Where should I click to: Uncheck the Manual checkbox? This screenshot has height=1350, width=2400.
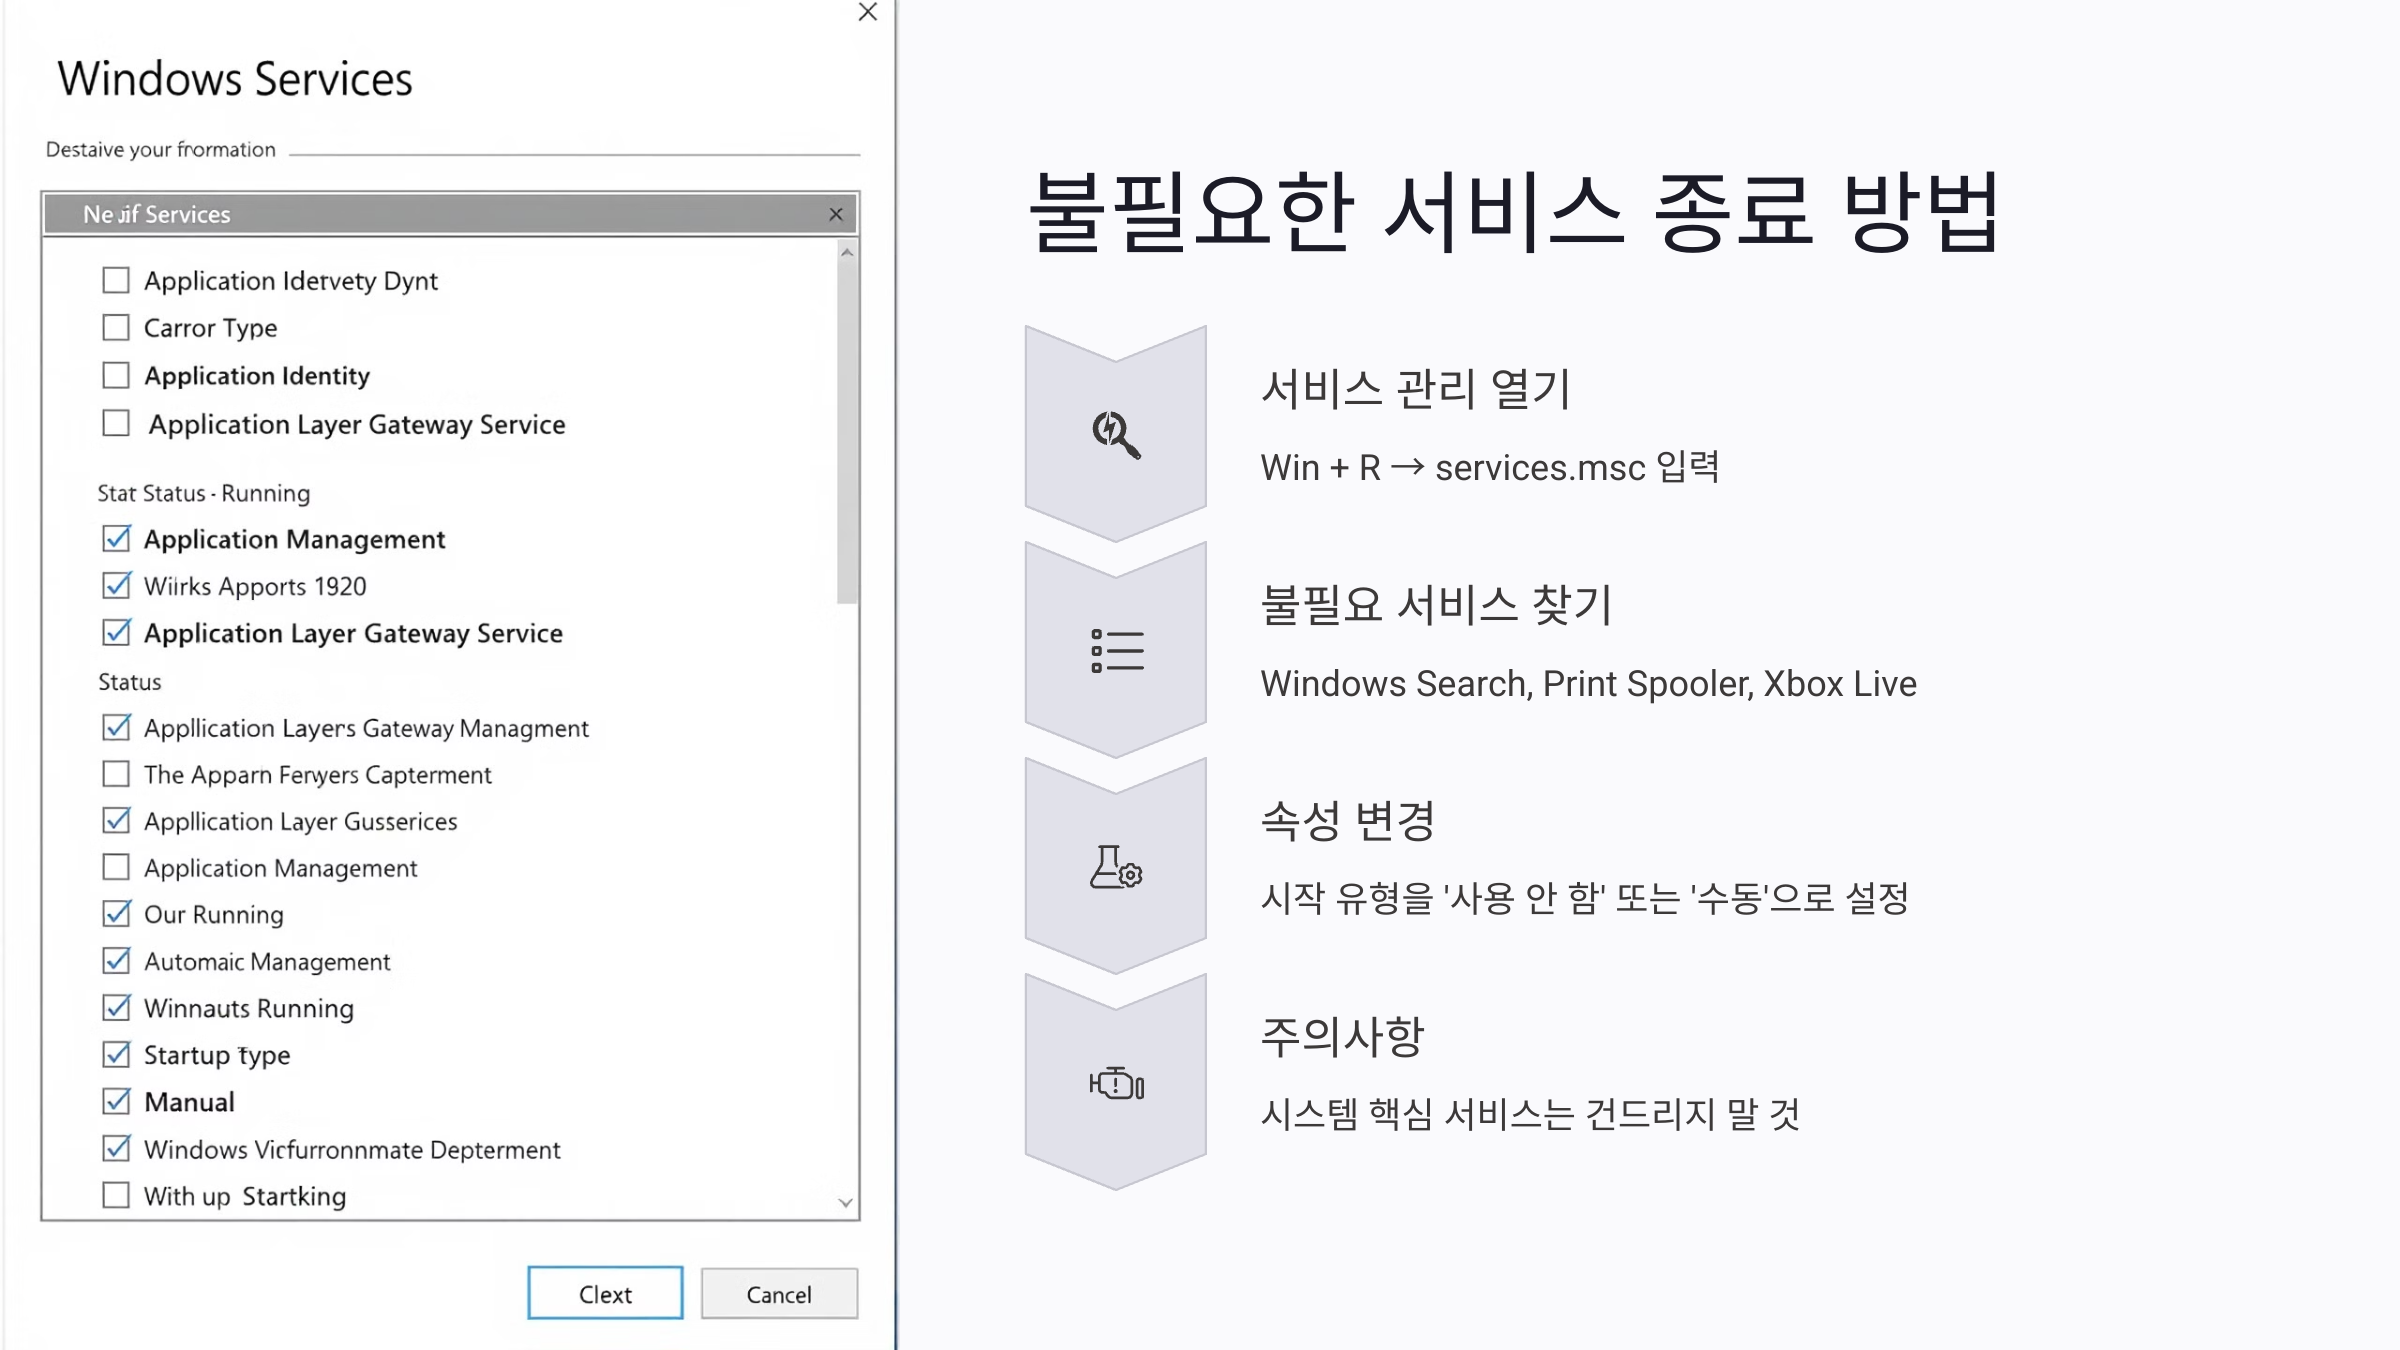click(116, 1102)
